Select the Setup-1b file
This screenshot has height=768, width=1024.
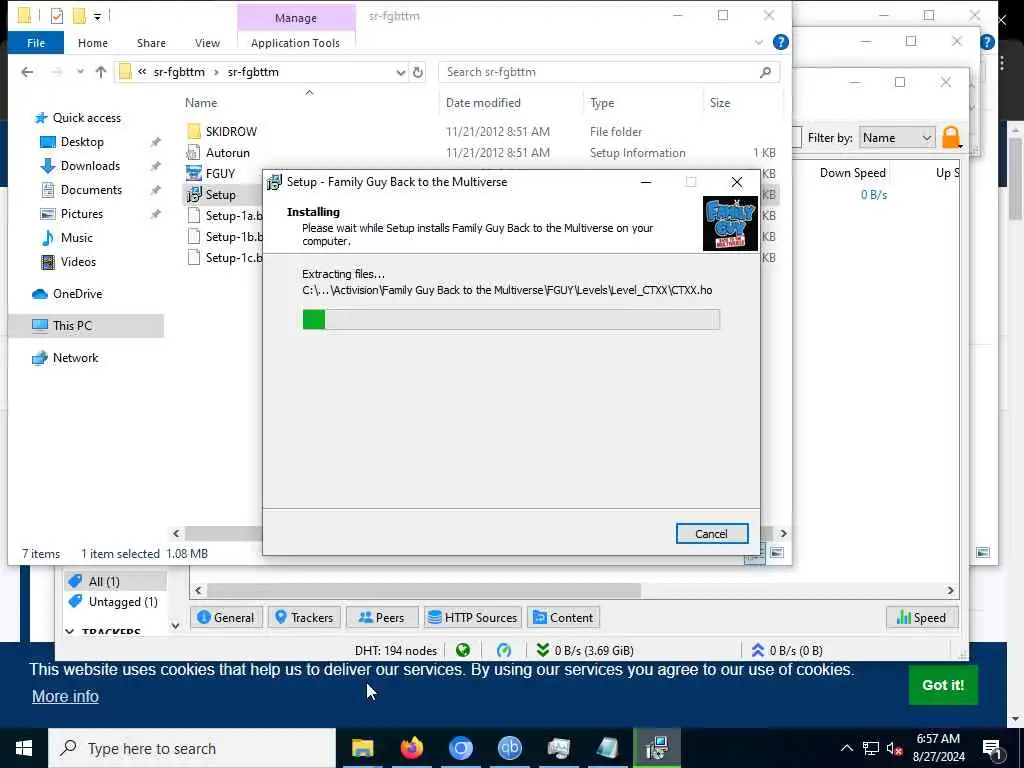pos(234,236)
